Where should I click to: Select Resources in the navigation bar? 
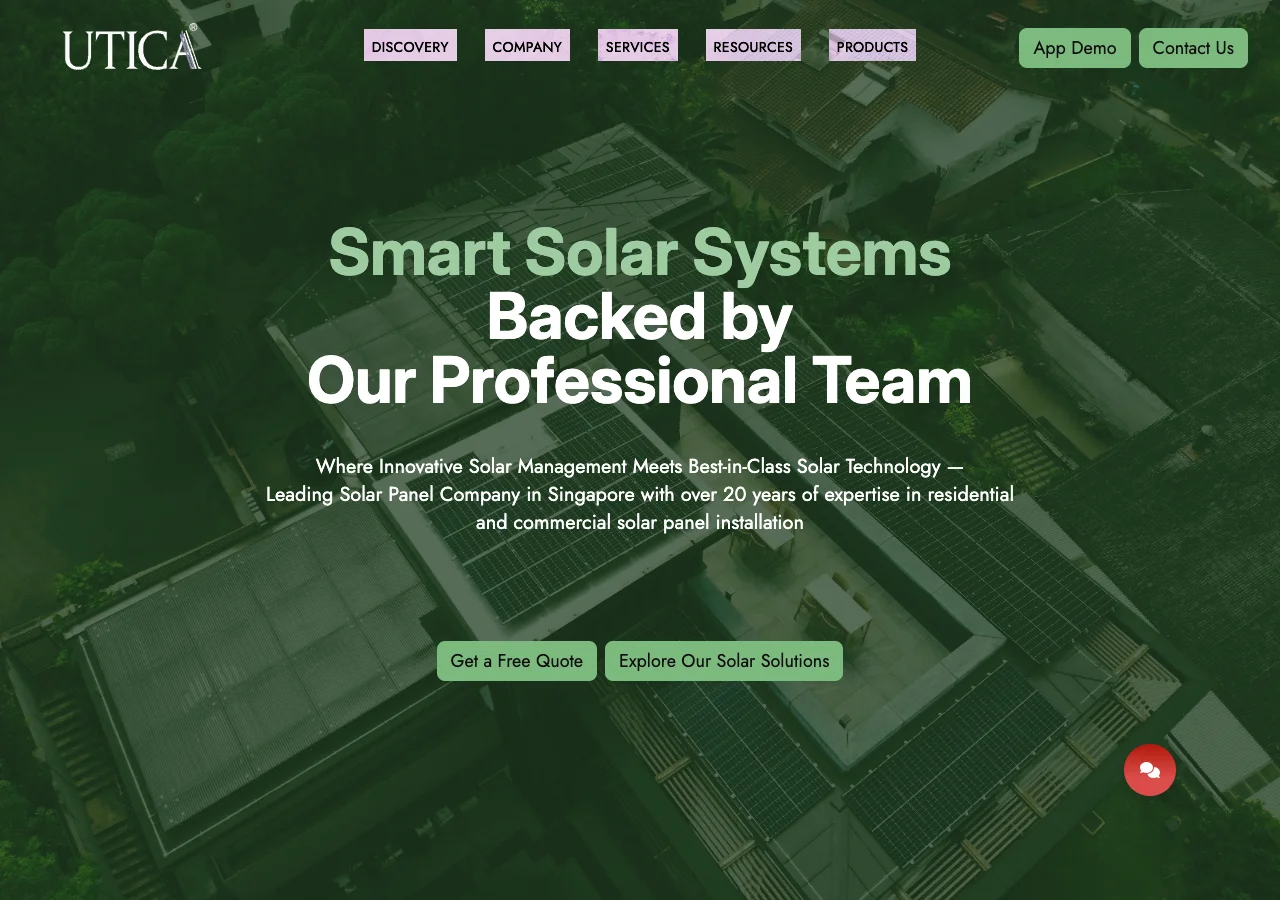(x=752, y=46)
